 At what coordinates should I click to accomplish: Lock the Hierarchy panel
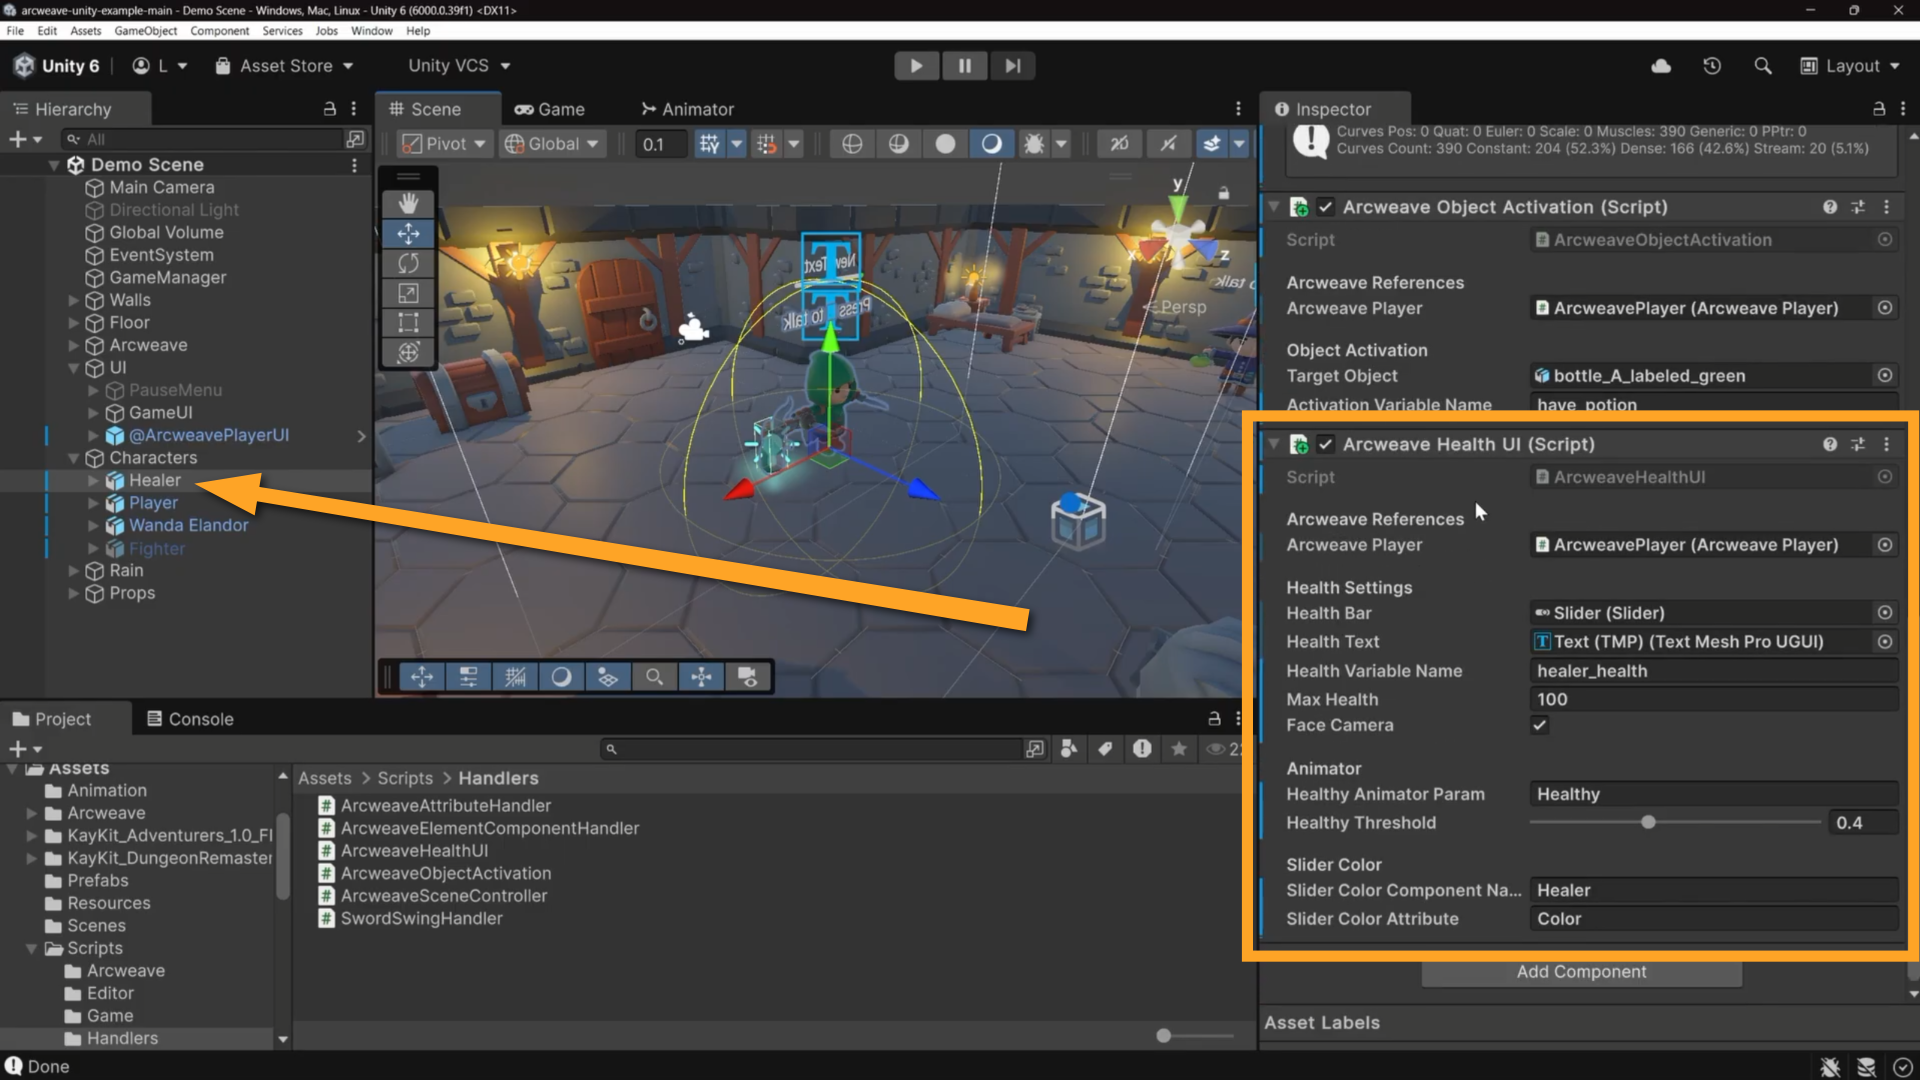(x=329, y=109)
